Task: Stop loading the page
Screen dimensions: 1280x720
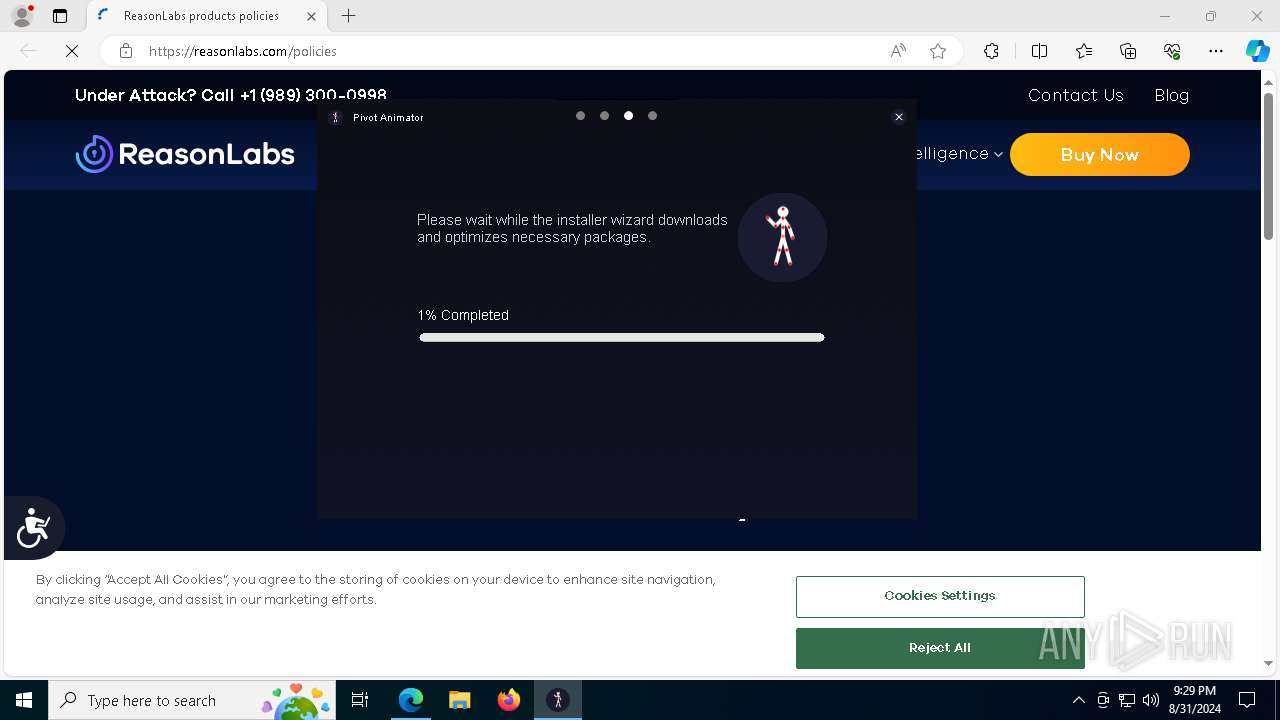Action: coord(72,51)
